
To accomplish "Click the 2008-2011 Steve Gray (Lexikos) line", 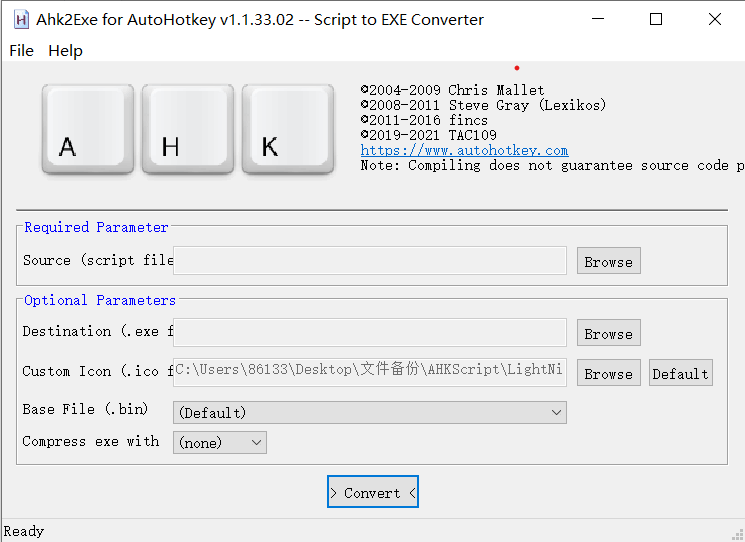I will click(x=483, y=105).
